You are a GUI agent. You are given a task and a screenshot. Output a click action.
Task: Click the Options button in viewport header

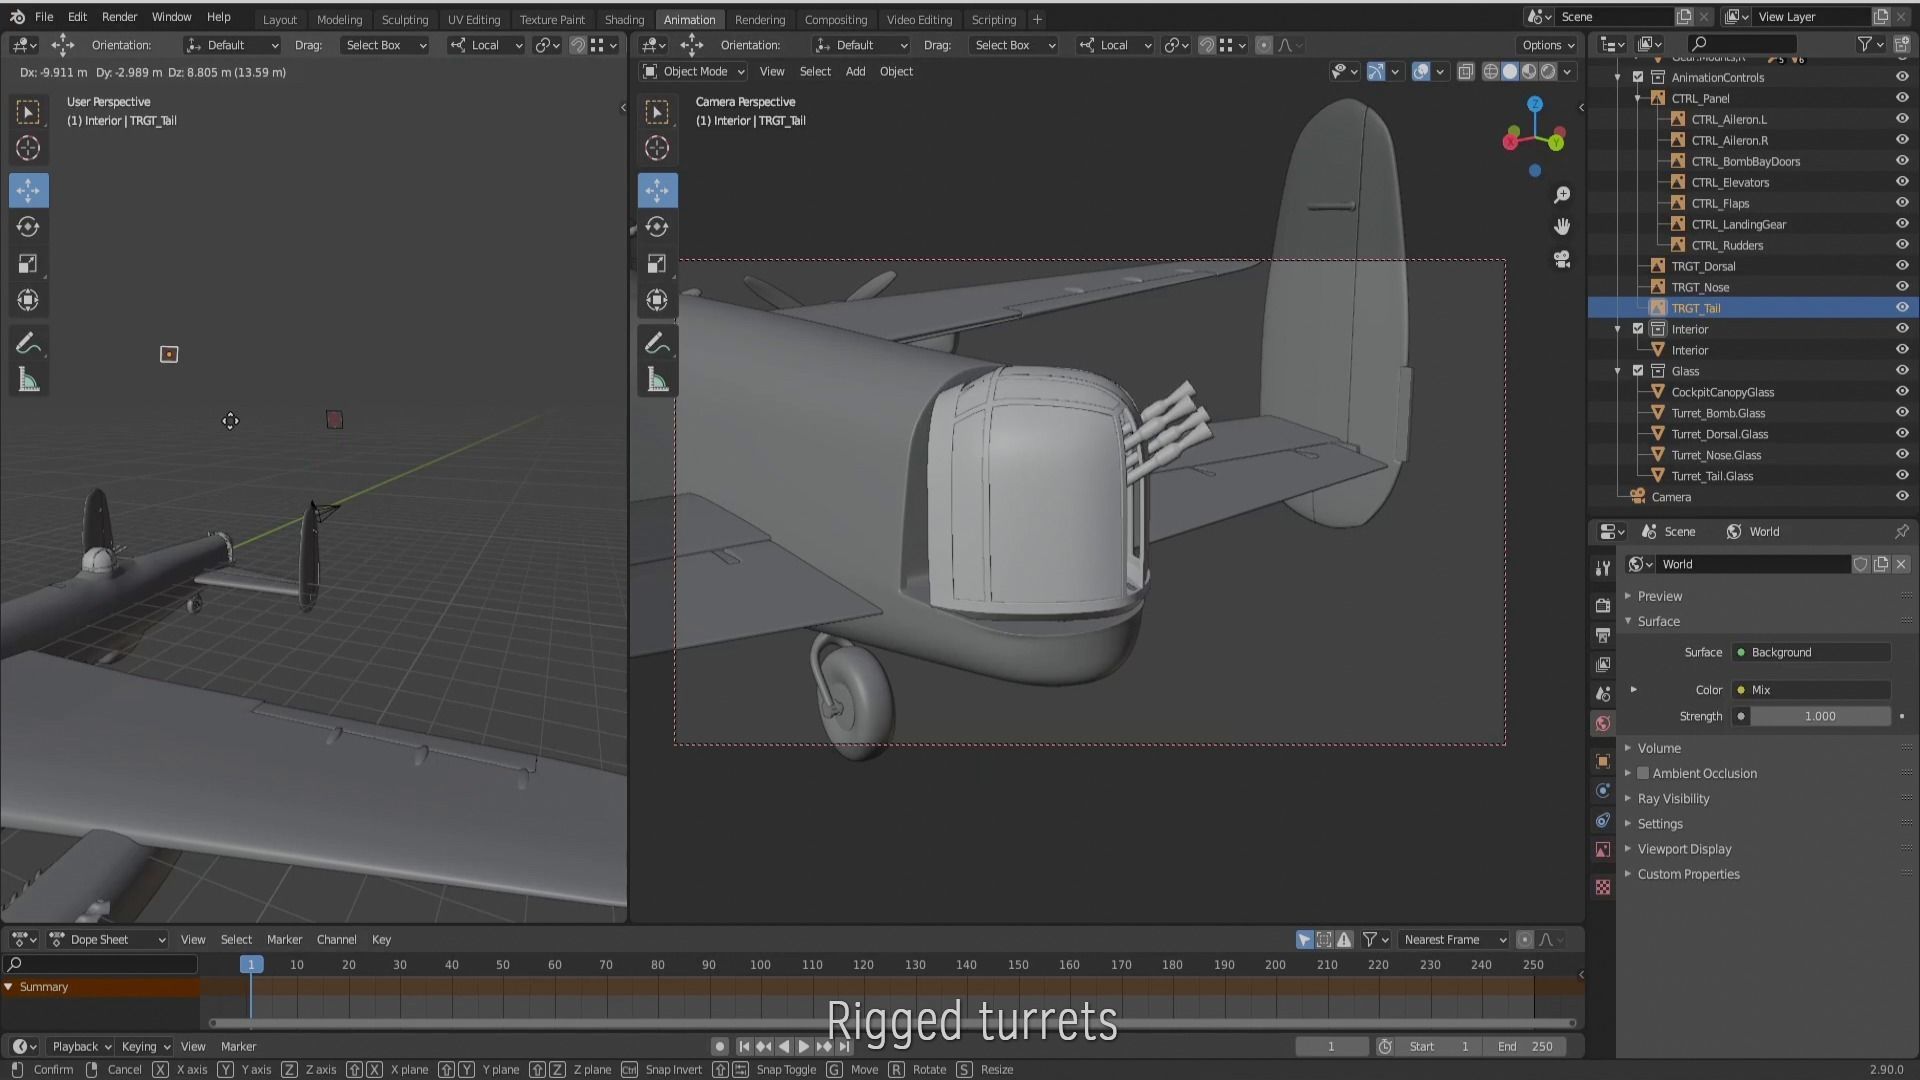tap(1548, 45)
